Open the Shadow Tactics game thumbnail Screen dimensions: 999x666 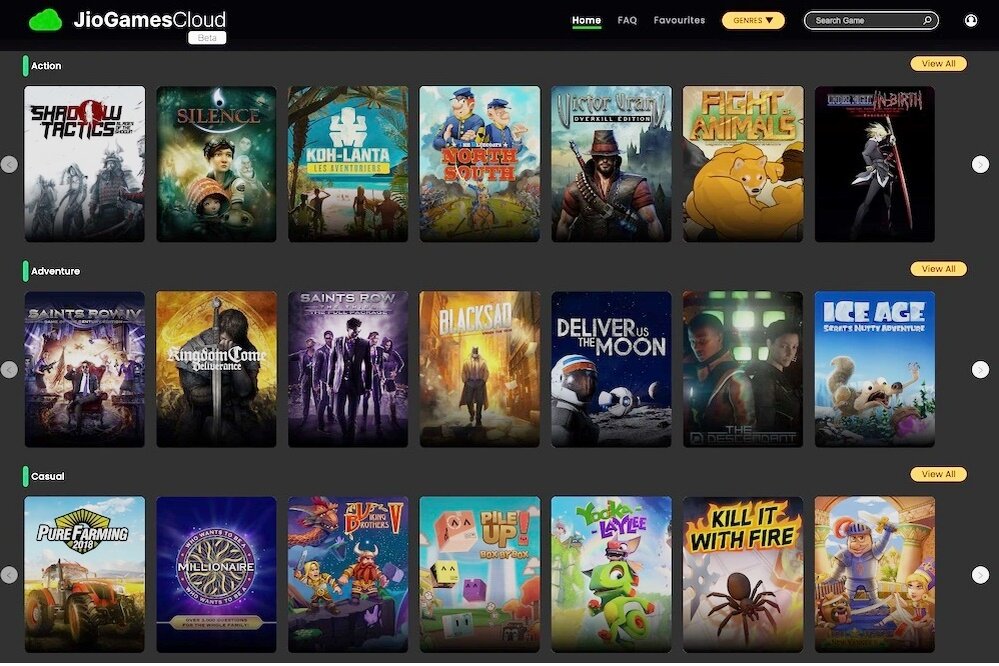(x=85, y=164)
